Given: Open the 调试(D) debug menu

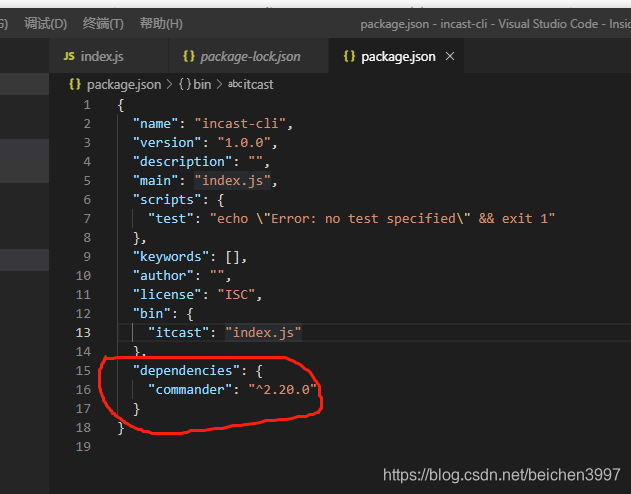Looking at the screenshot, I should [45, 23].
